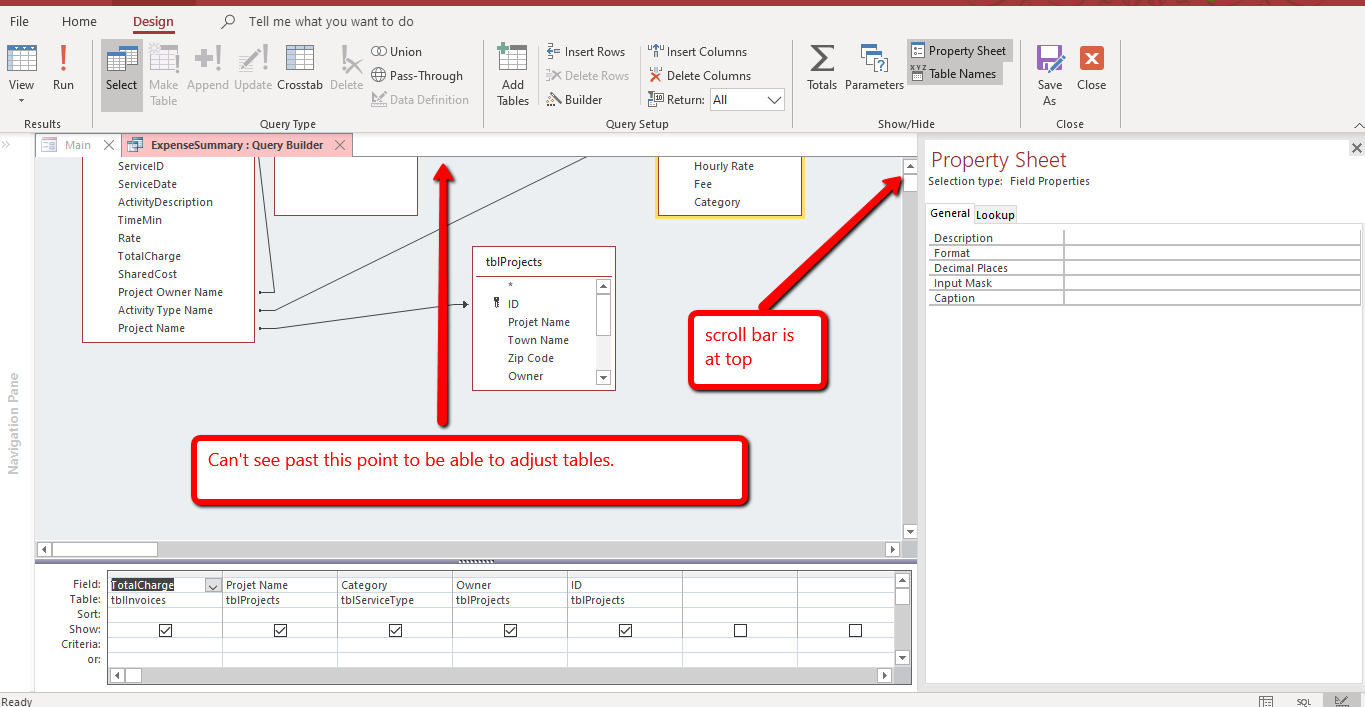Viewport: 1365px width, 707px height.
Task: Run the query with the Run icon
Action: 63,68
